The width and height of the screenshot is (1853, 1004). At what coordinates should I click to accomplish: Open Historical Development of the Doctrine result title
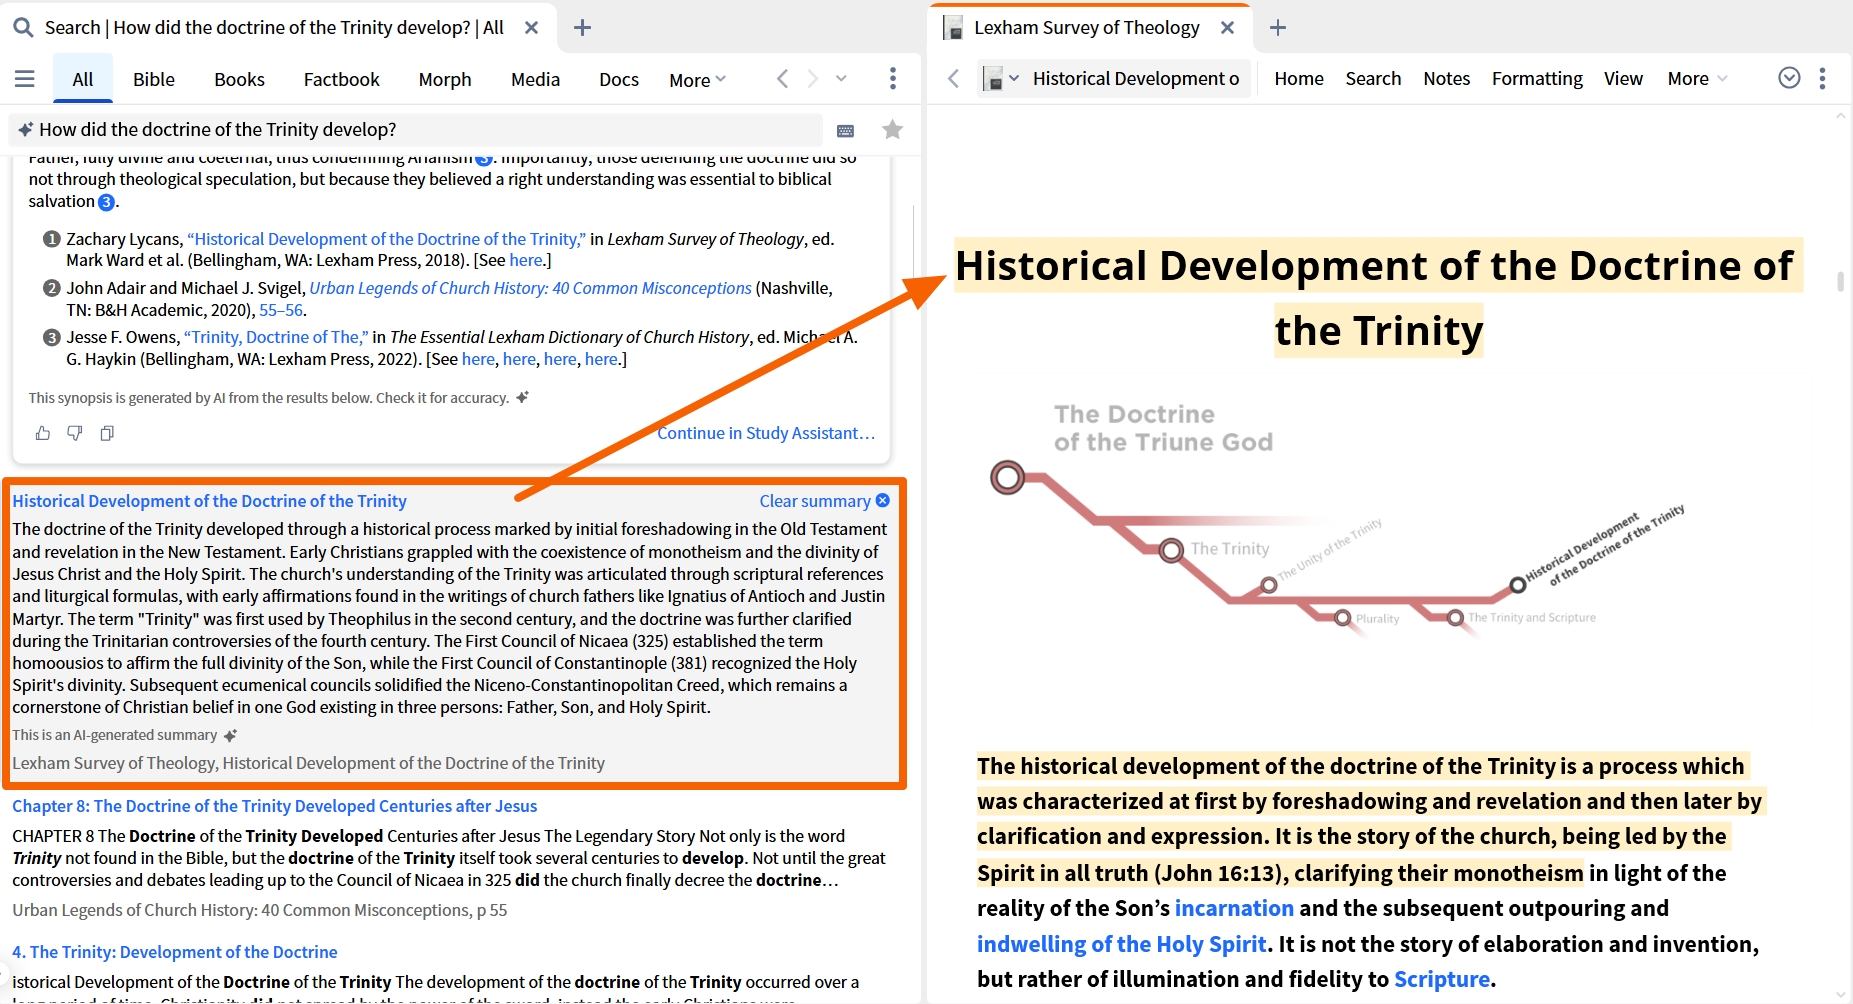(x=209, y=501)
